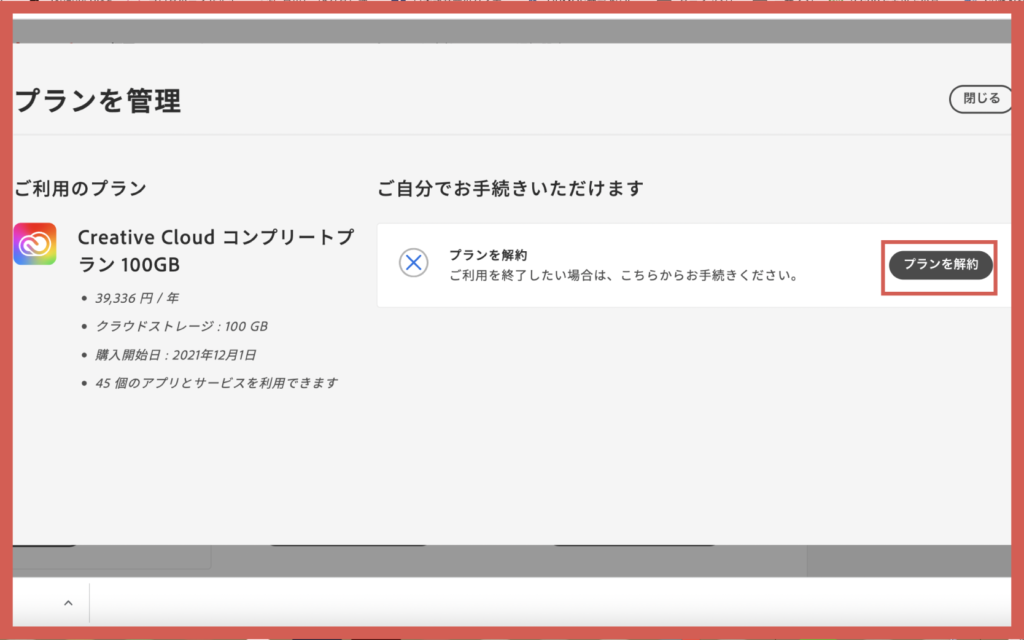Viewport: 1024px width, 640px height.
Task: Click the ご自分でお手続きいただけます heading
Action: 511,189
